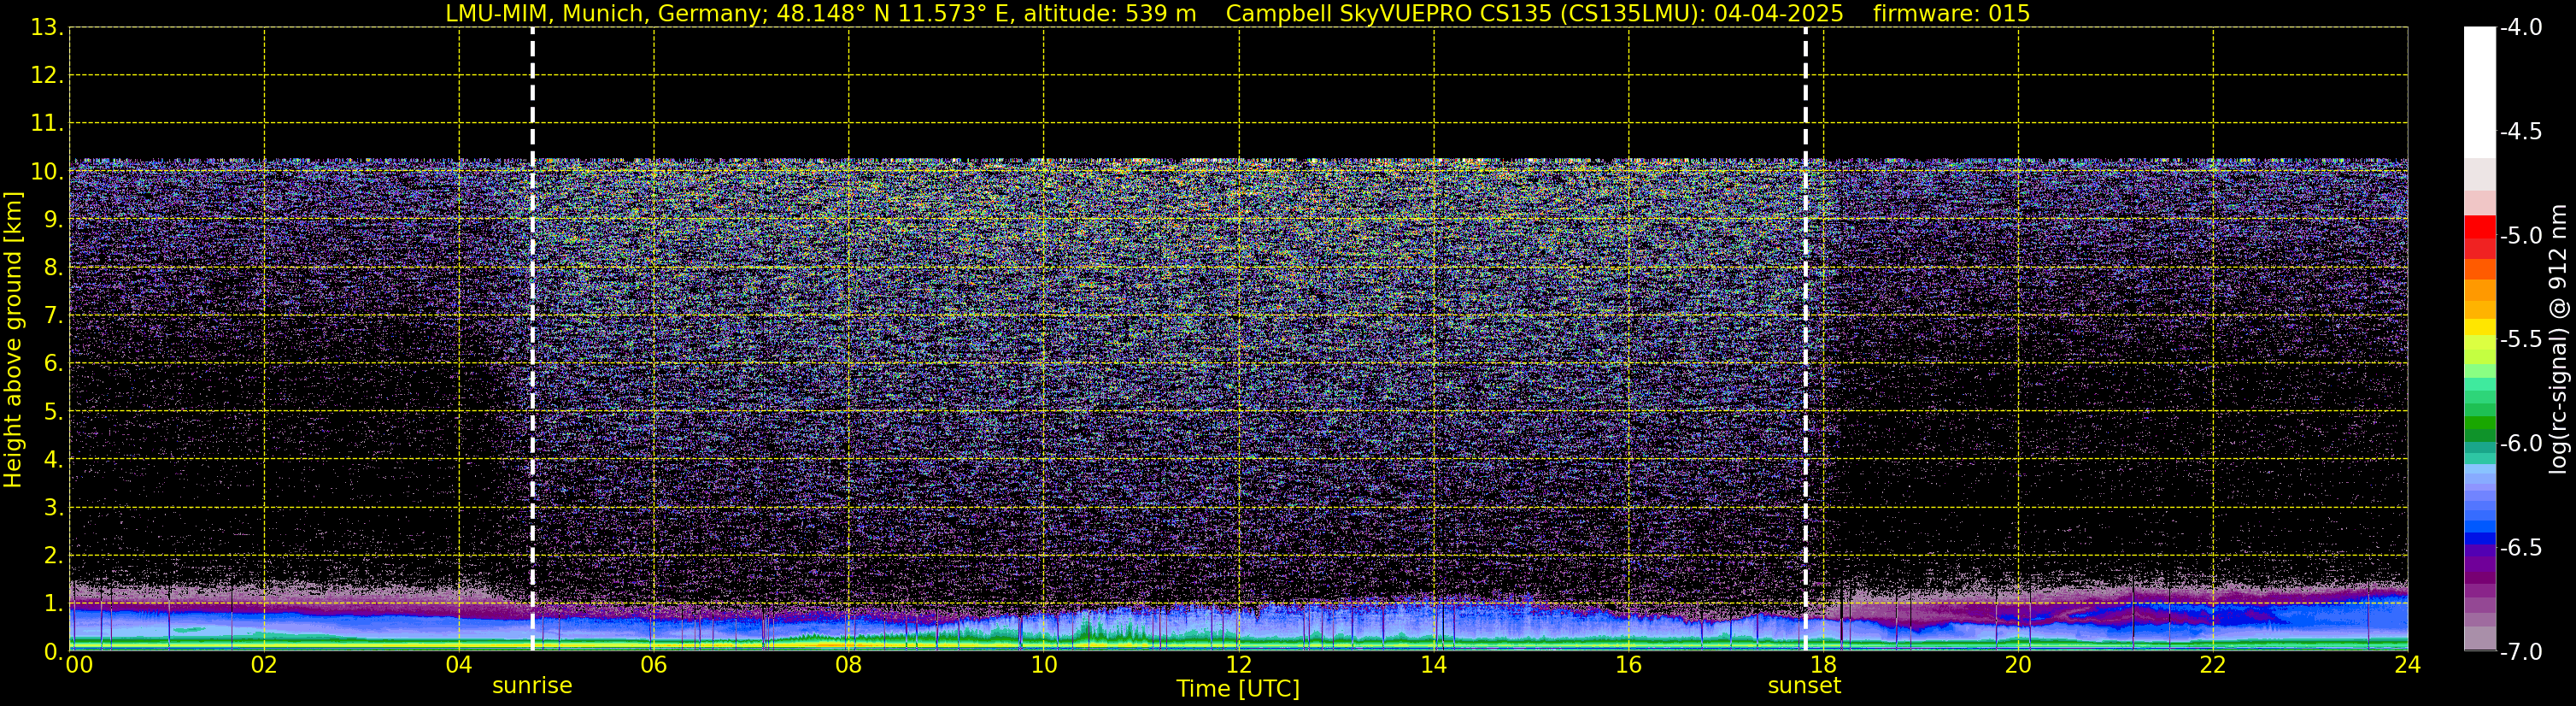Click the green segment of the colorbar
Image resolution: width=2576 pixels, height=706 pixels.
[x=2479, y=424]
